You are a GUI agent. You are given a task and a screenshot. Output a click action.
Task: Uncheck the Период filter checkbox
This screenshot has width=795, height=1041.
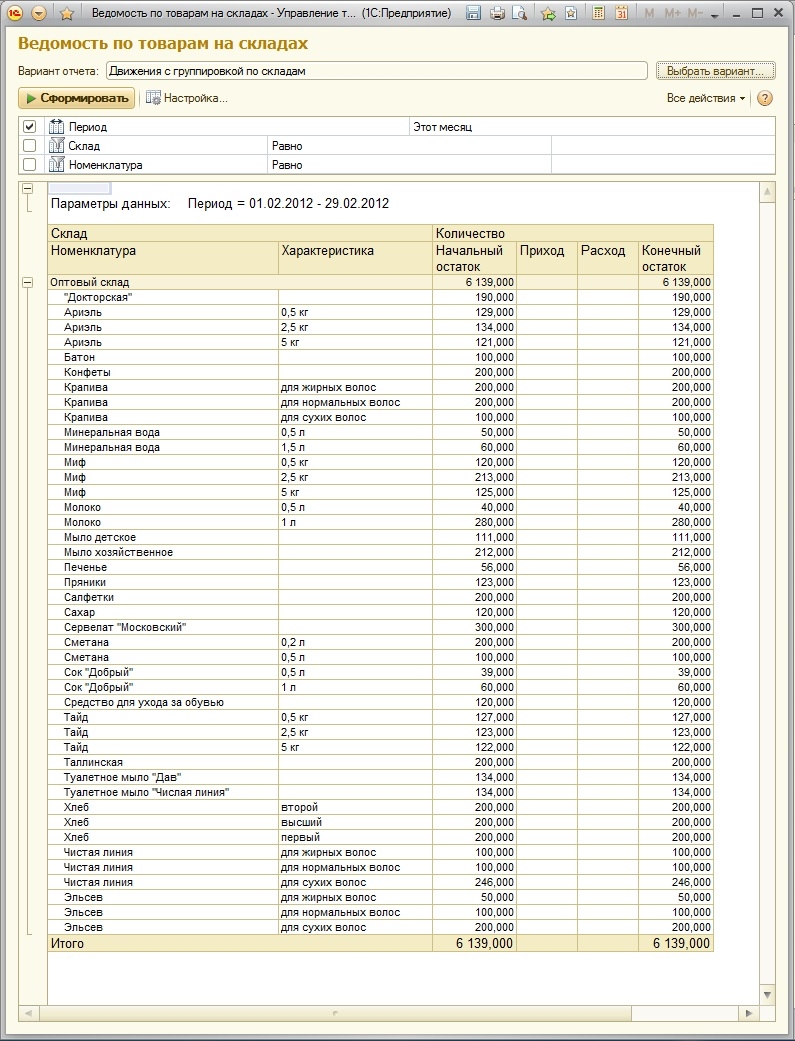coord(29,126)
